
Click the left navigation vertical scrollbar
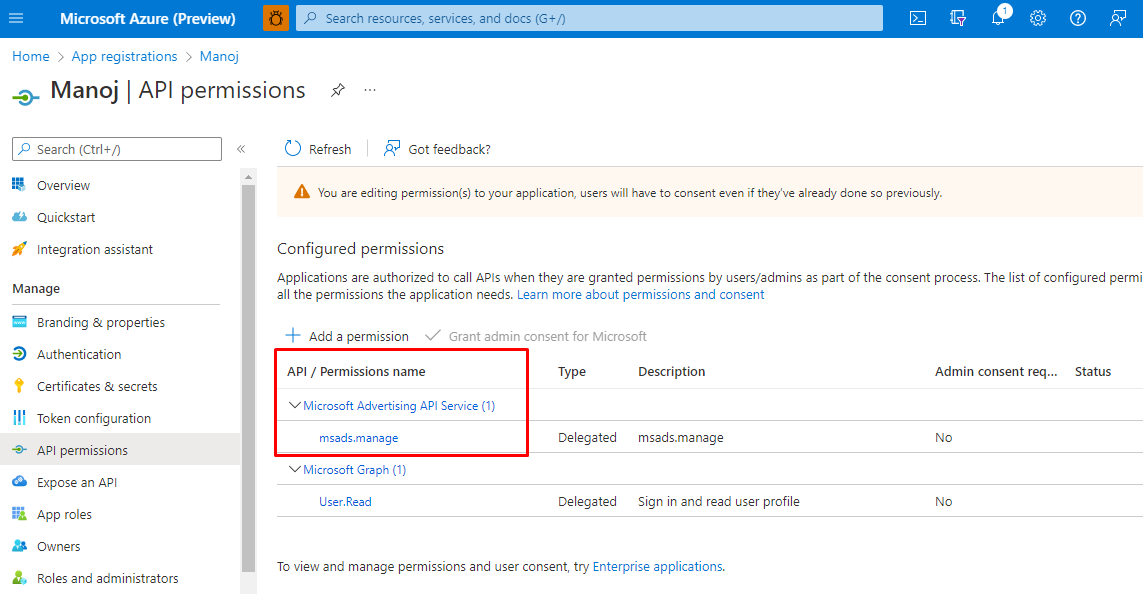click(x=249, y=379)
